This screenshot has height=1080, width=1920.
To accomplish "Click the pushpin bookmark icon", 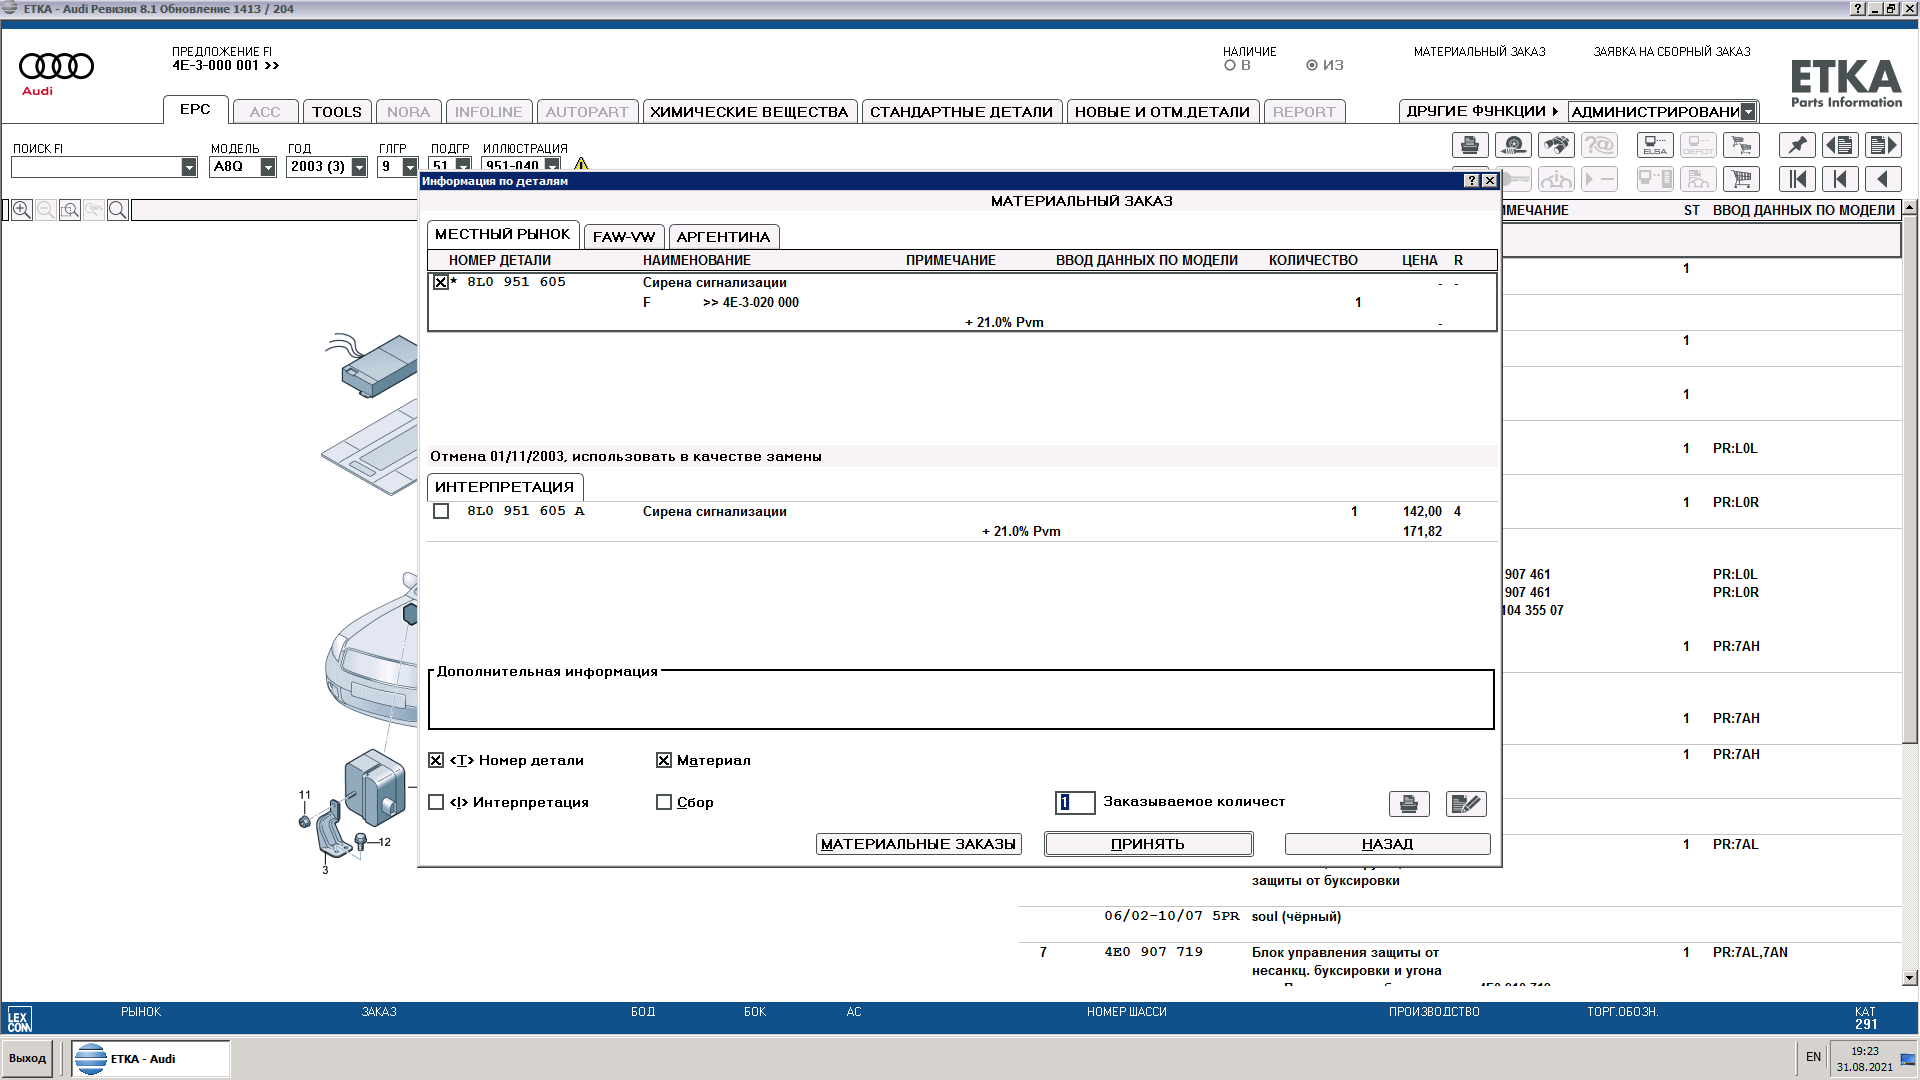I will (1797, 146).
